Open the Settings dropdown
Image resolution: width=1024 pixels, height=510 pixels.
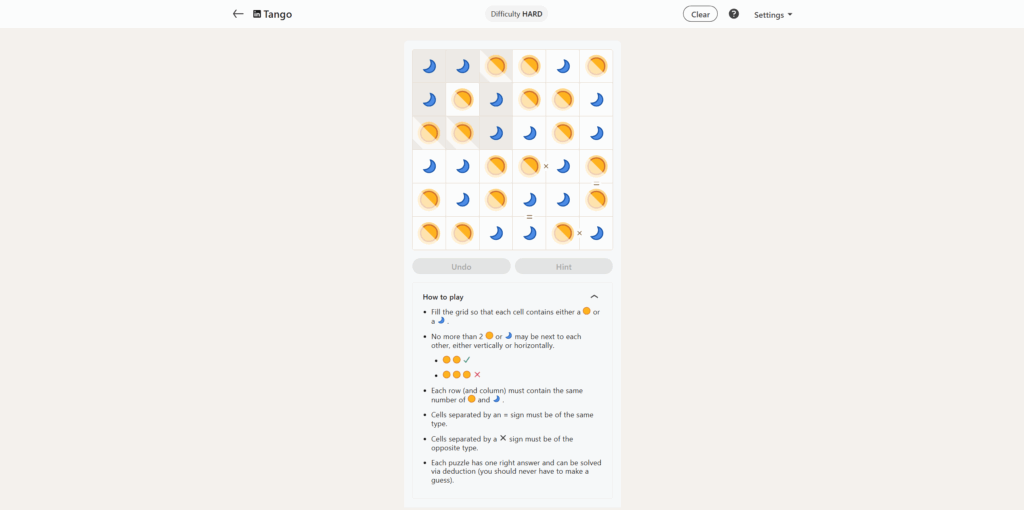(772, 15)
